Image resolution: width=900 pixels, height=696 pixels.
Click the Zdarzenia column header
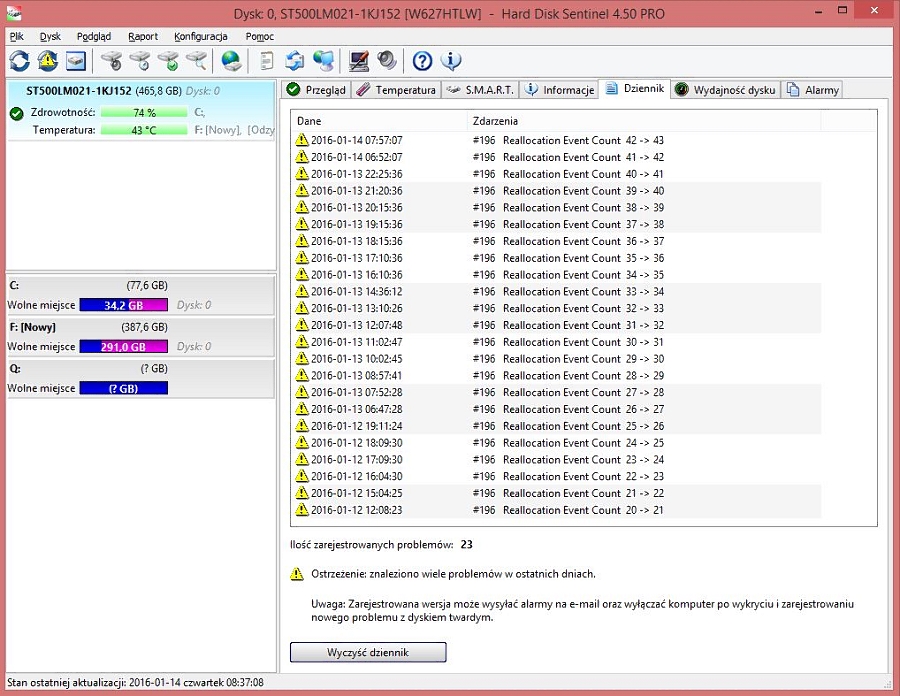click(x=645, y=121)
